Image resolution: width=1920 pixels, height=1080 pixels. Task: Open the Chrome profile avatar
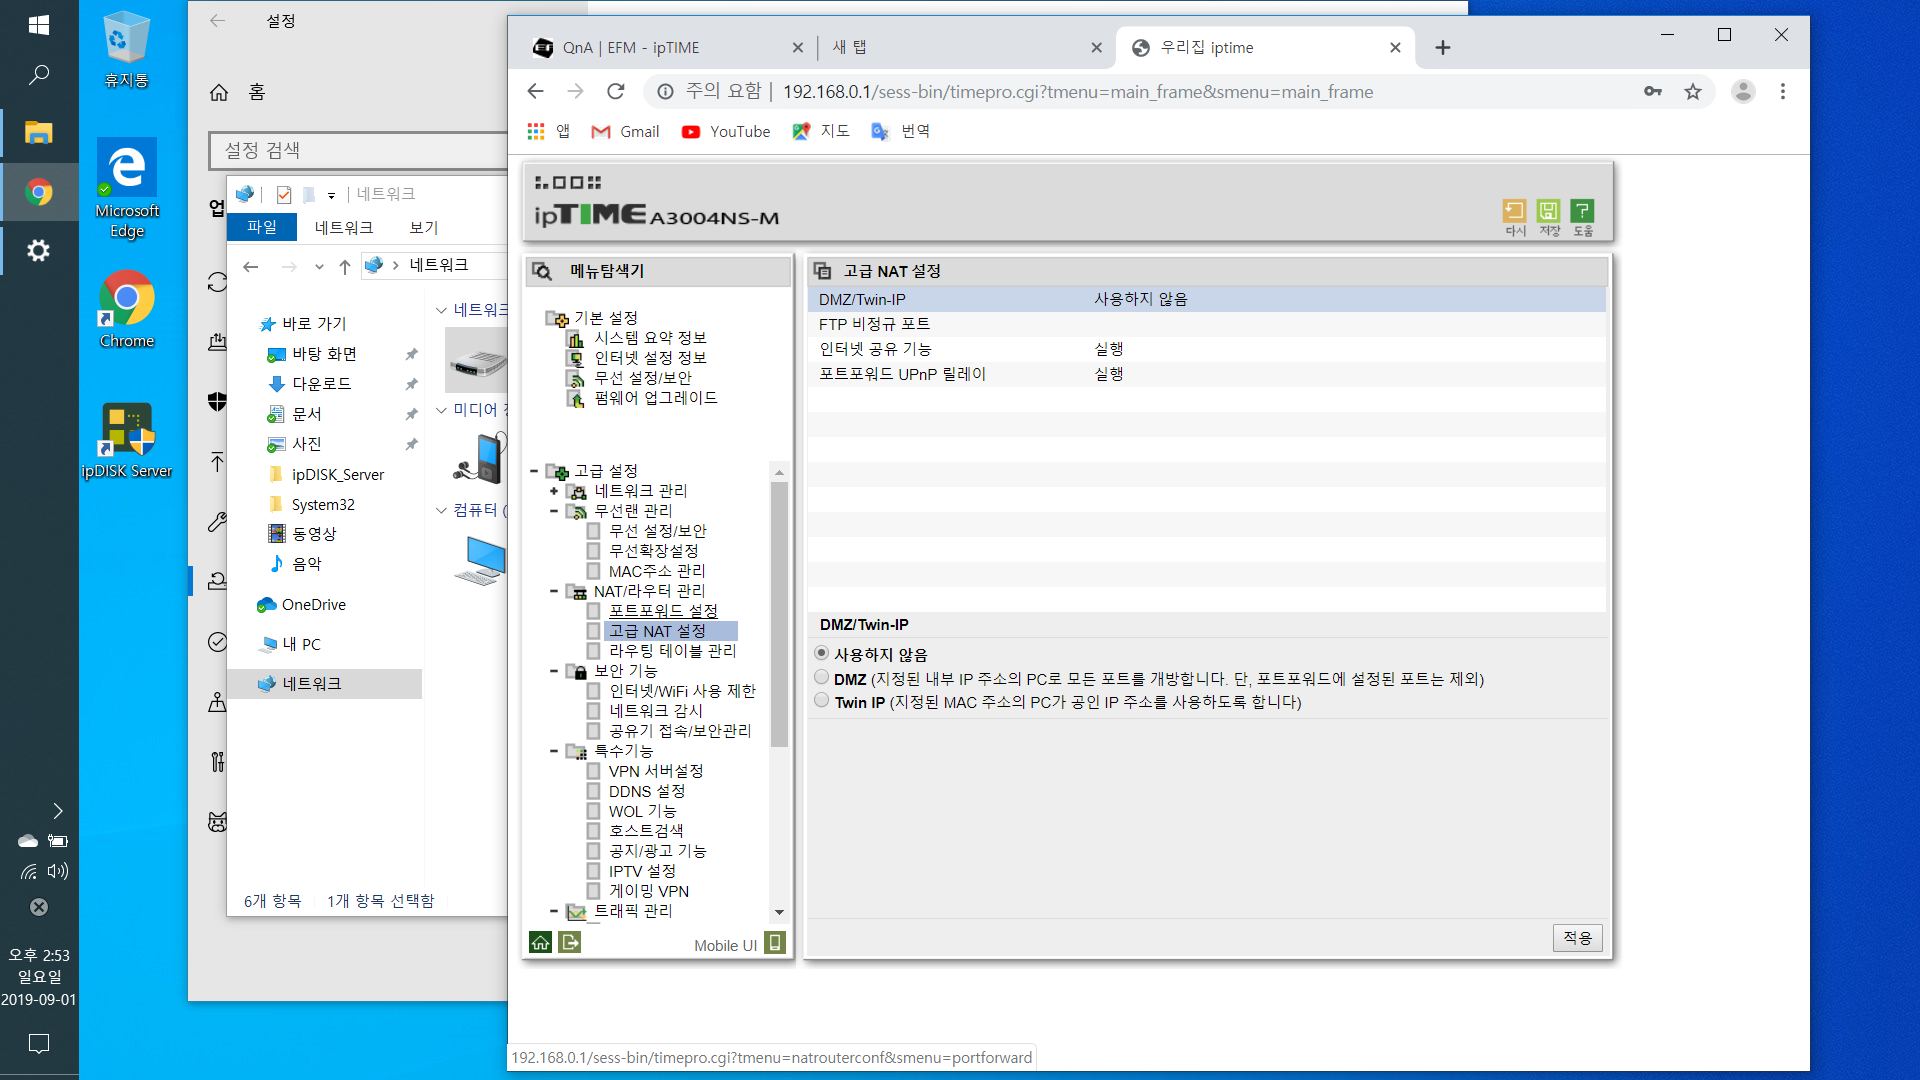pyautogui.click(x=1743, y=92)
